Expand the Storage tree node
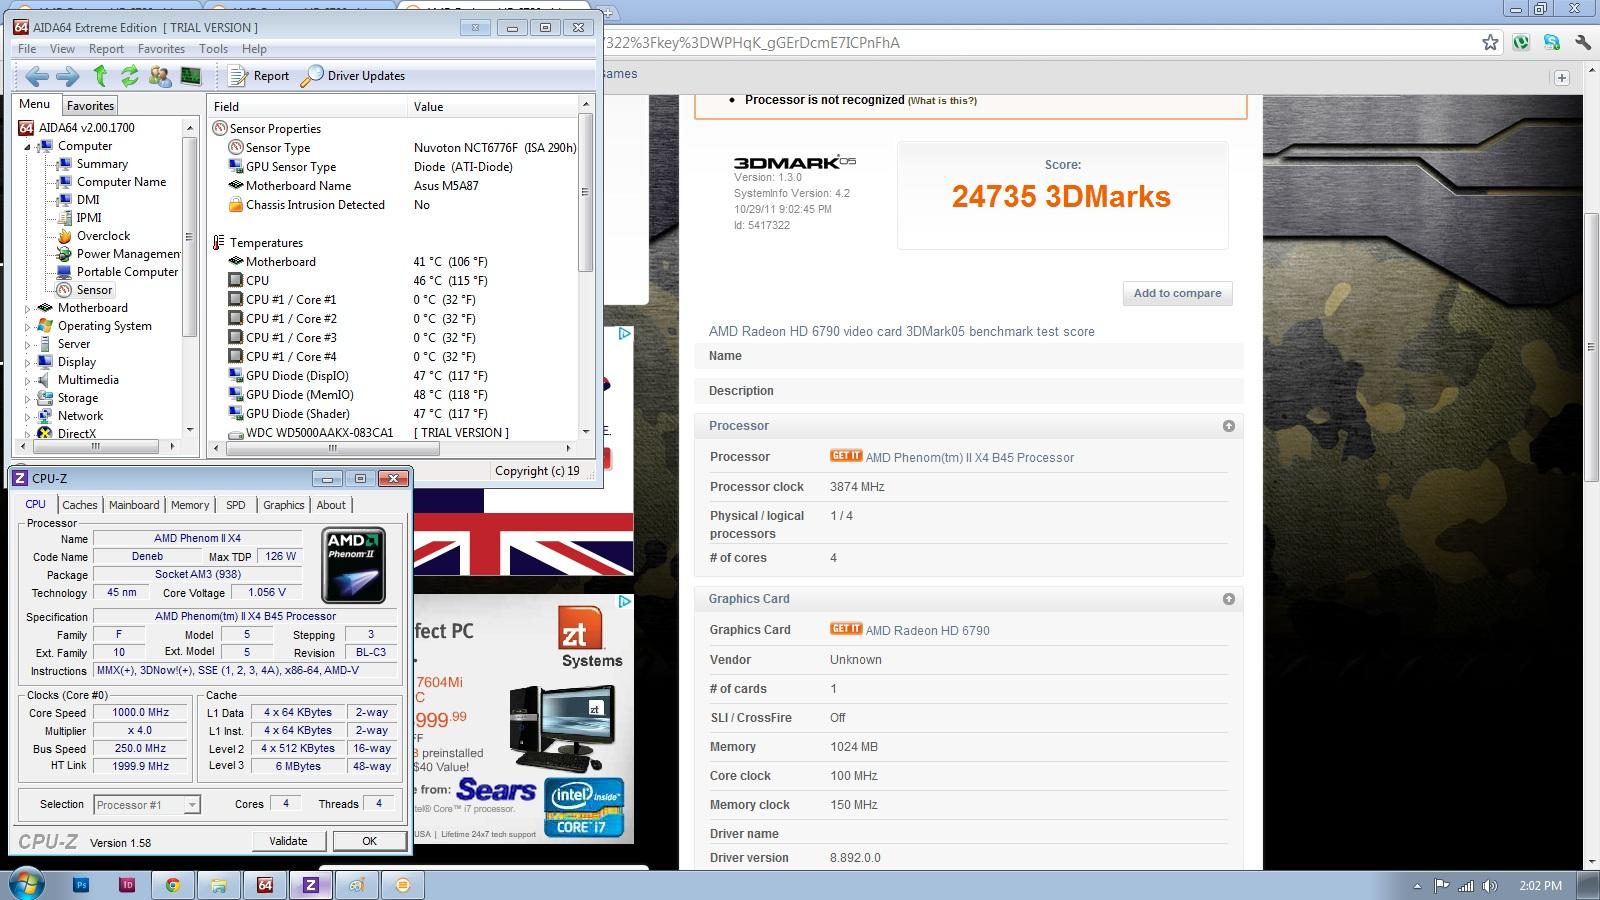Screen dimensions: 1600x900 (x=28, y=398)
